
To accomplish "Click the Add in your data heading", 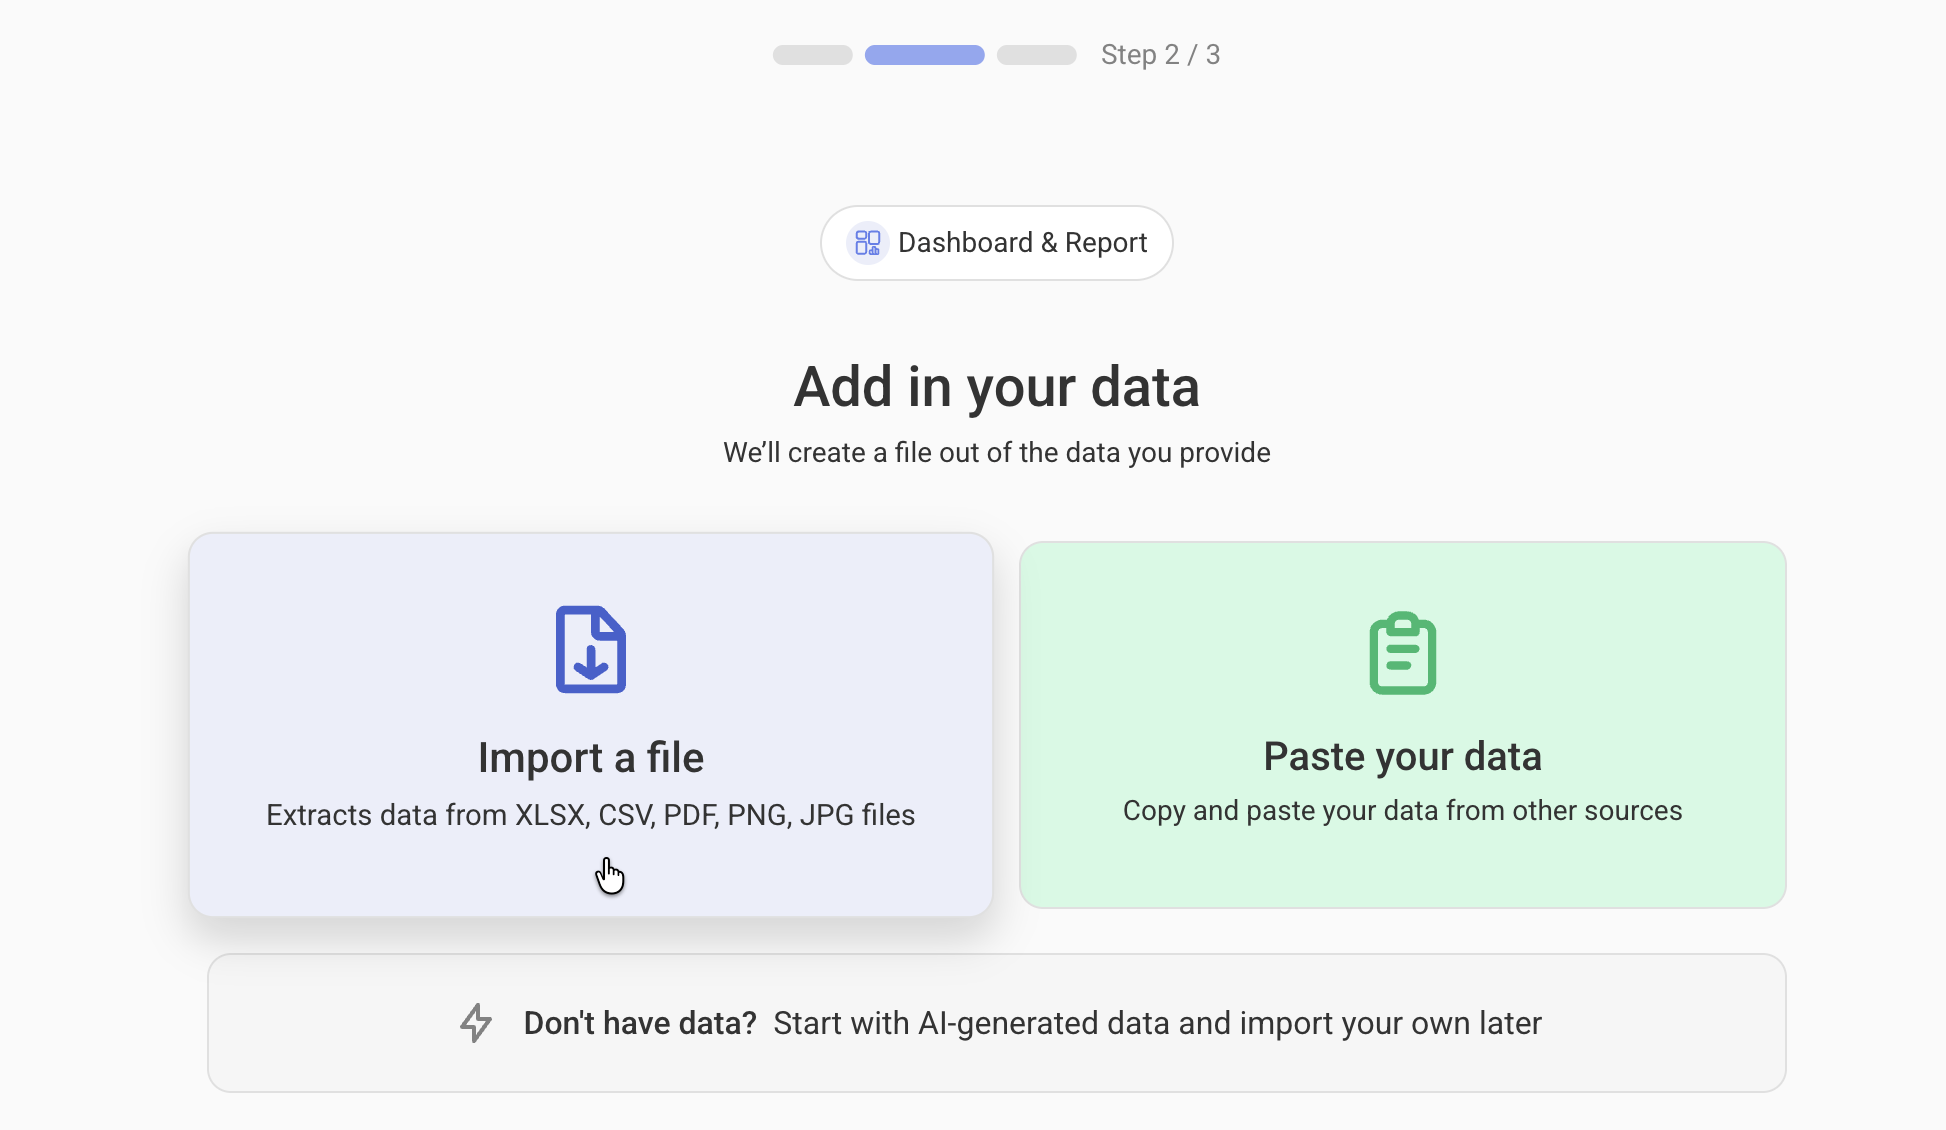I will (997, 388).
